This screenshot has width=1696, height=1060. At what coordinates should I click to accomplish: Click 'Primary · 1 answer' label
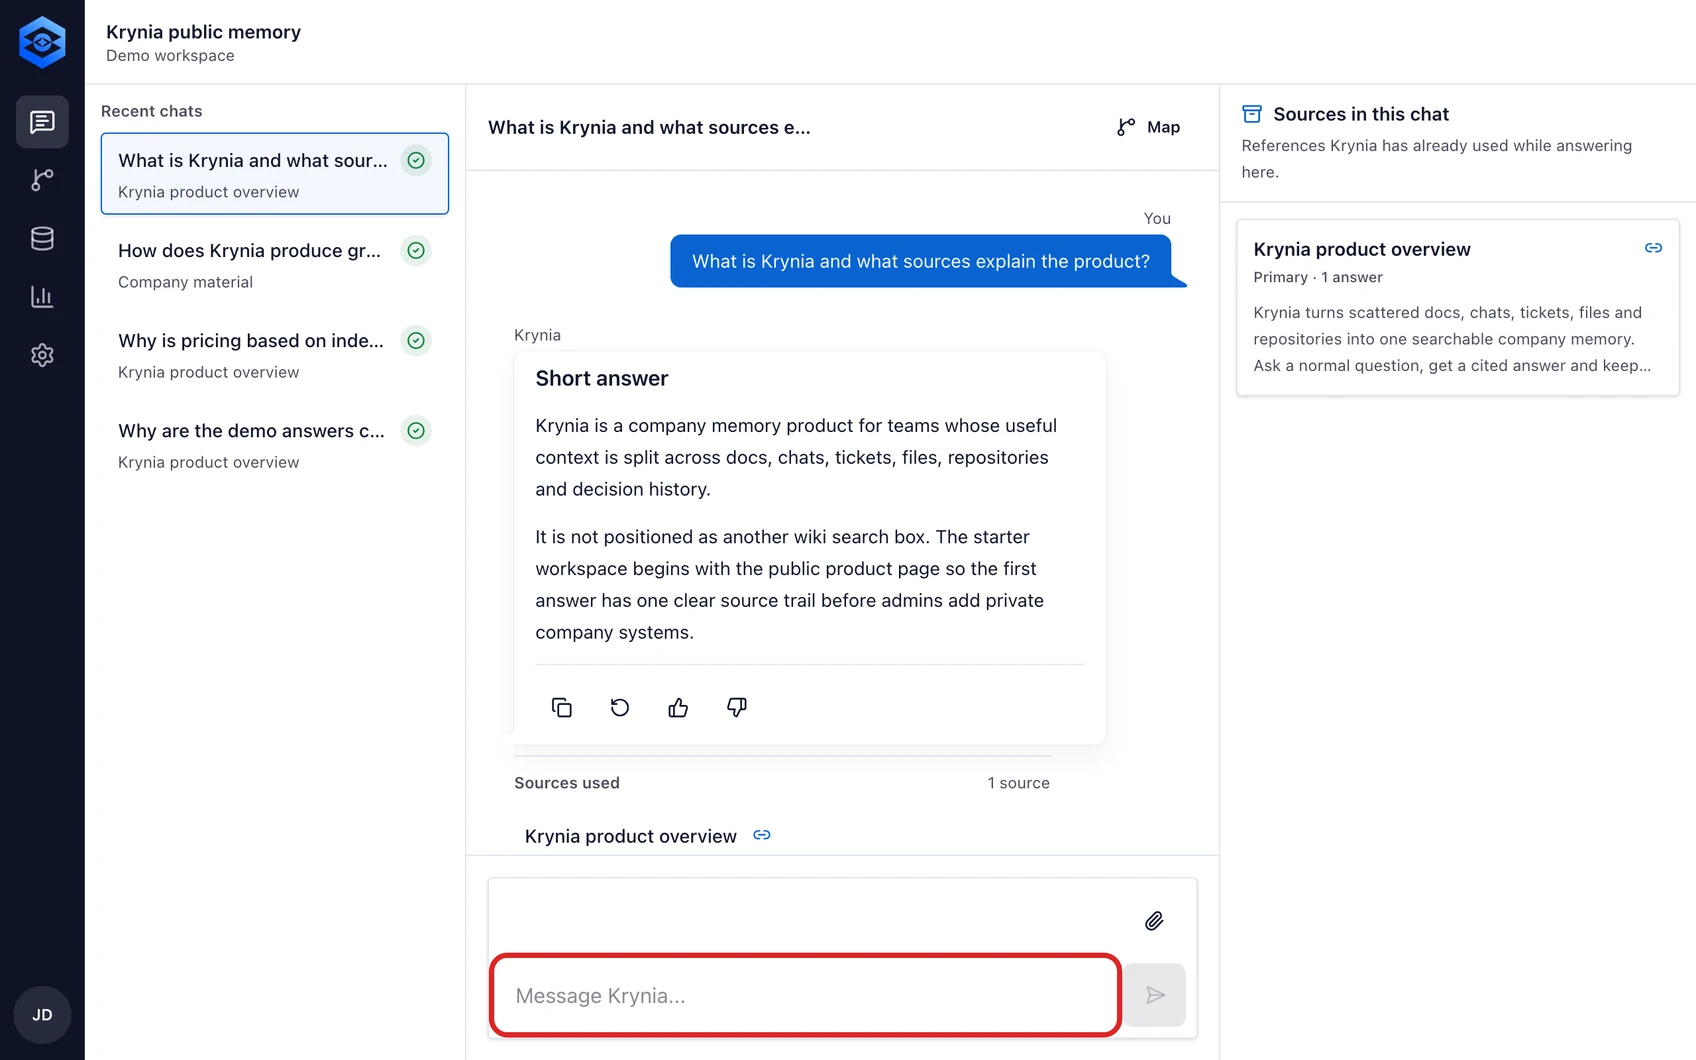click(1318, 277)
